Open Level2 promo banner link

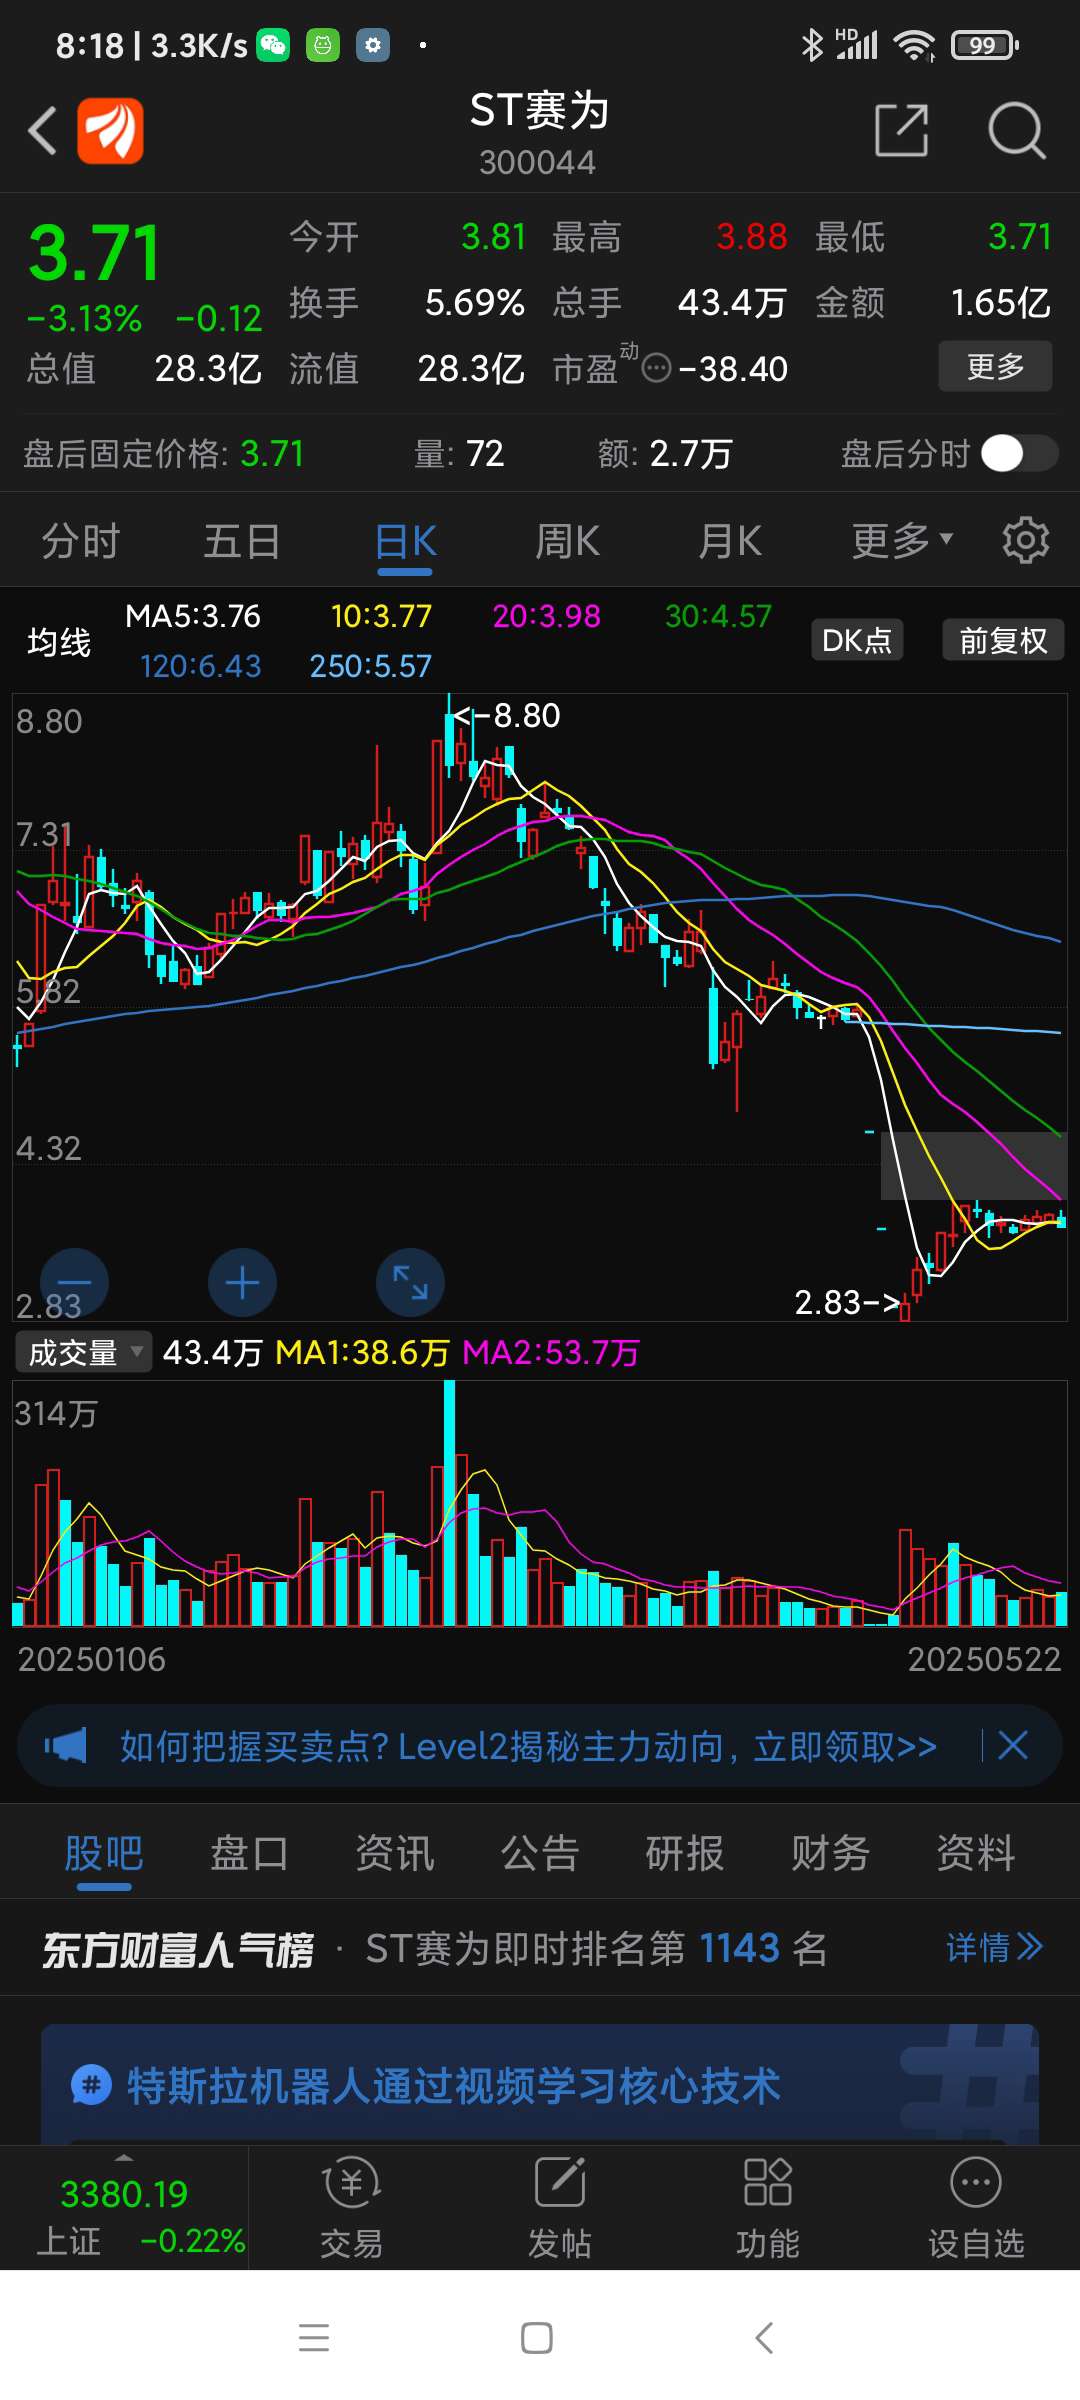point(528,1746)
